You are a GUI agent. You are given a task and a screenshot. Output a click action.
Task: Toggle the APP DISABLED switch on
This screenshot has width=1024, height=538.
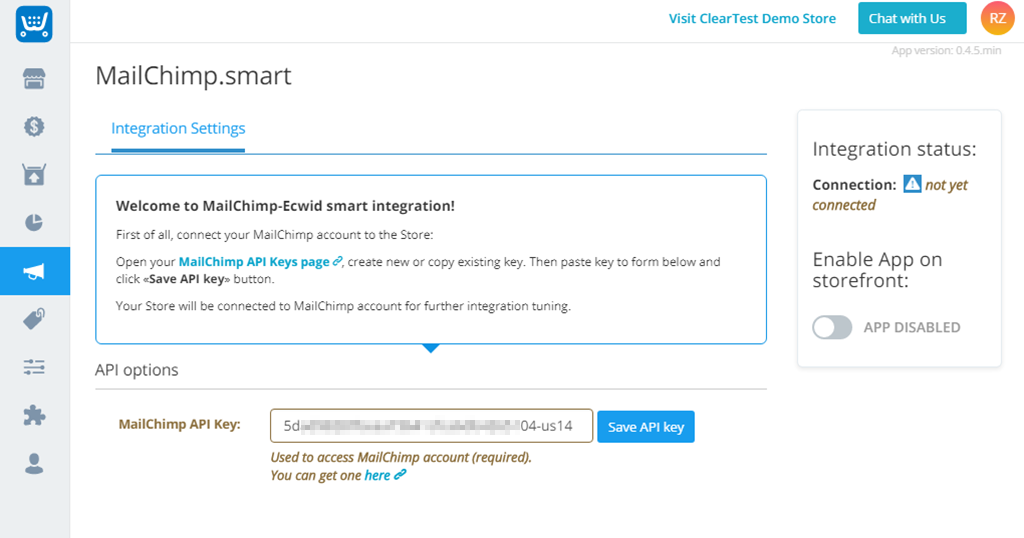[832, 327]
